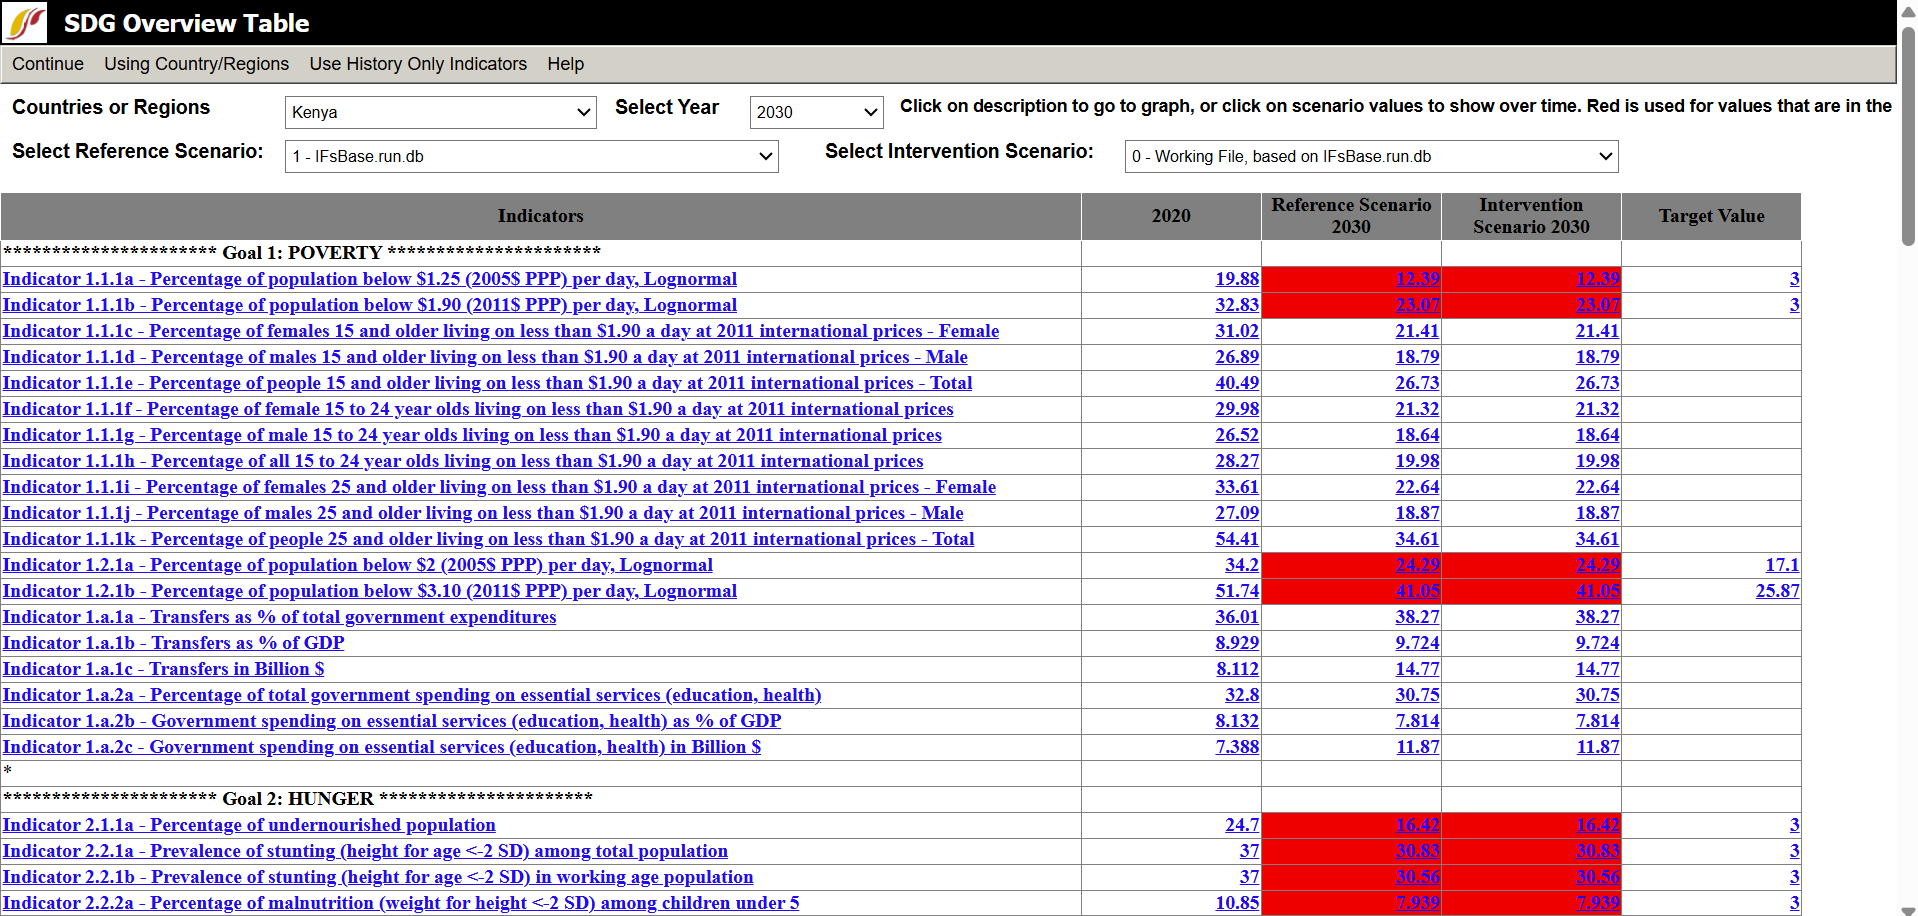Image resolution: width=1918 pixels, height=916 pixels.
Task: Open Indicator 1.a.1c Transfers in Billion $
Action: click(x=163, y=669)
